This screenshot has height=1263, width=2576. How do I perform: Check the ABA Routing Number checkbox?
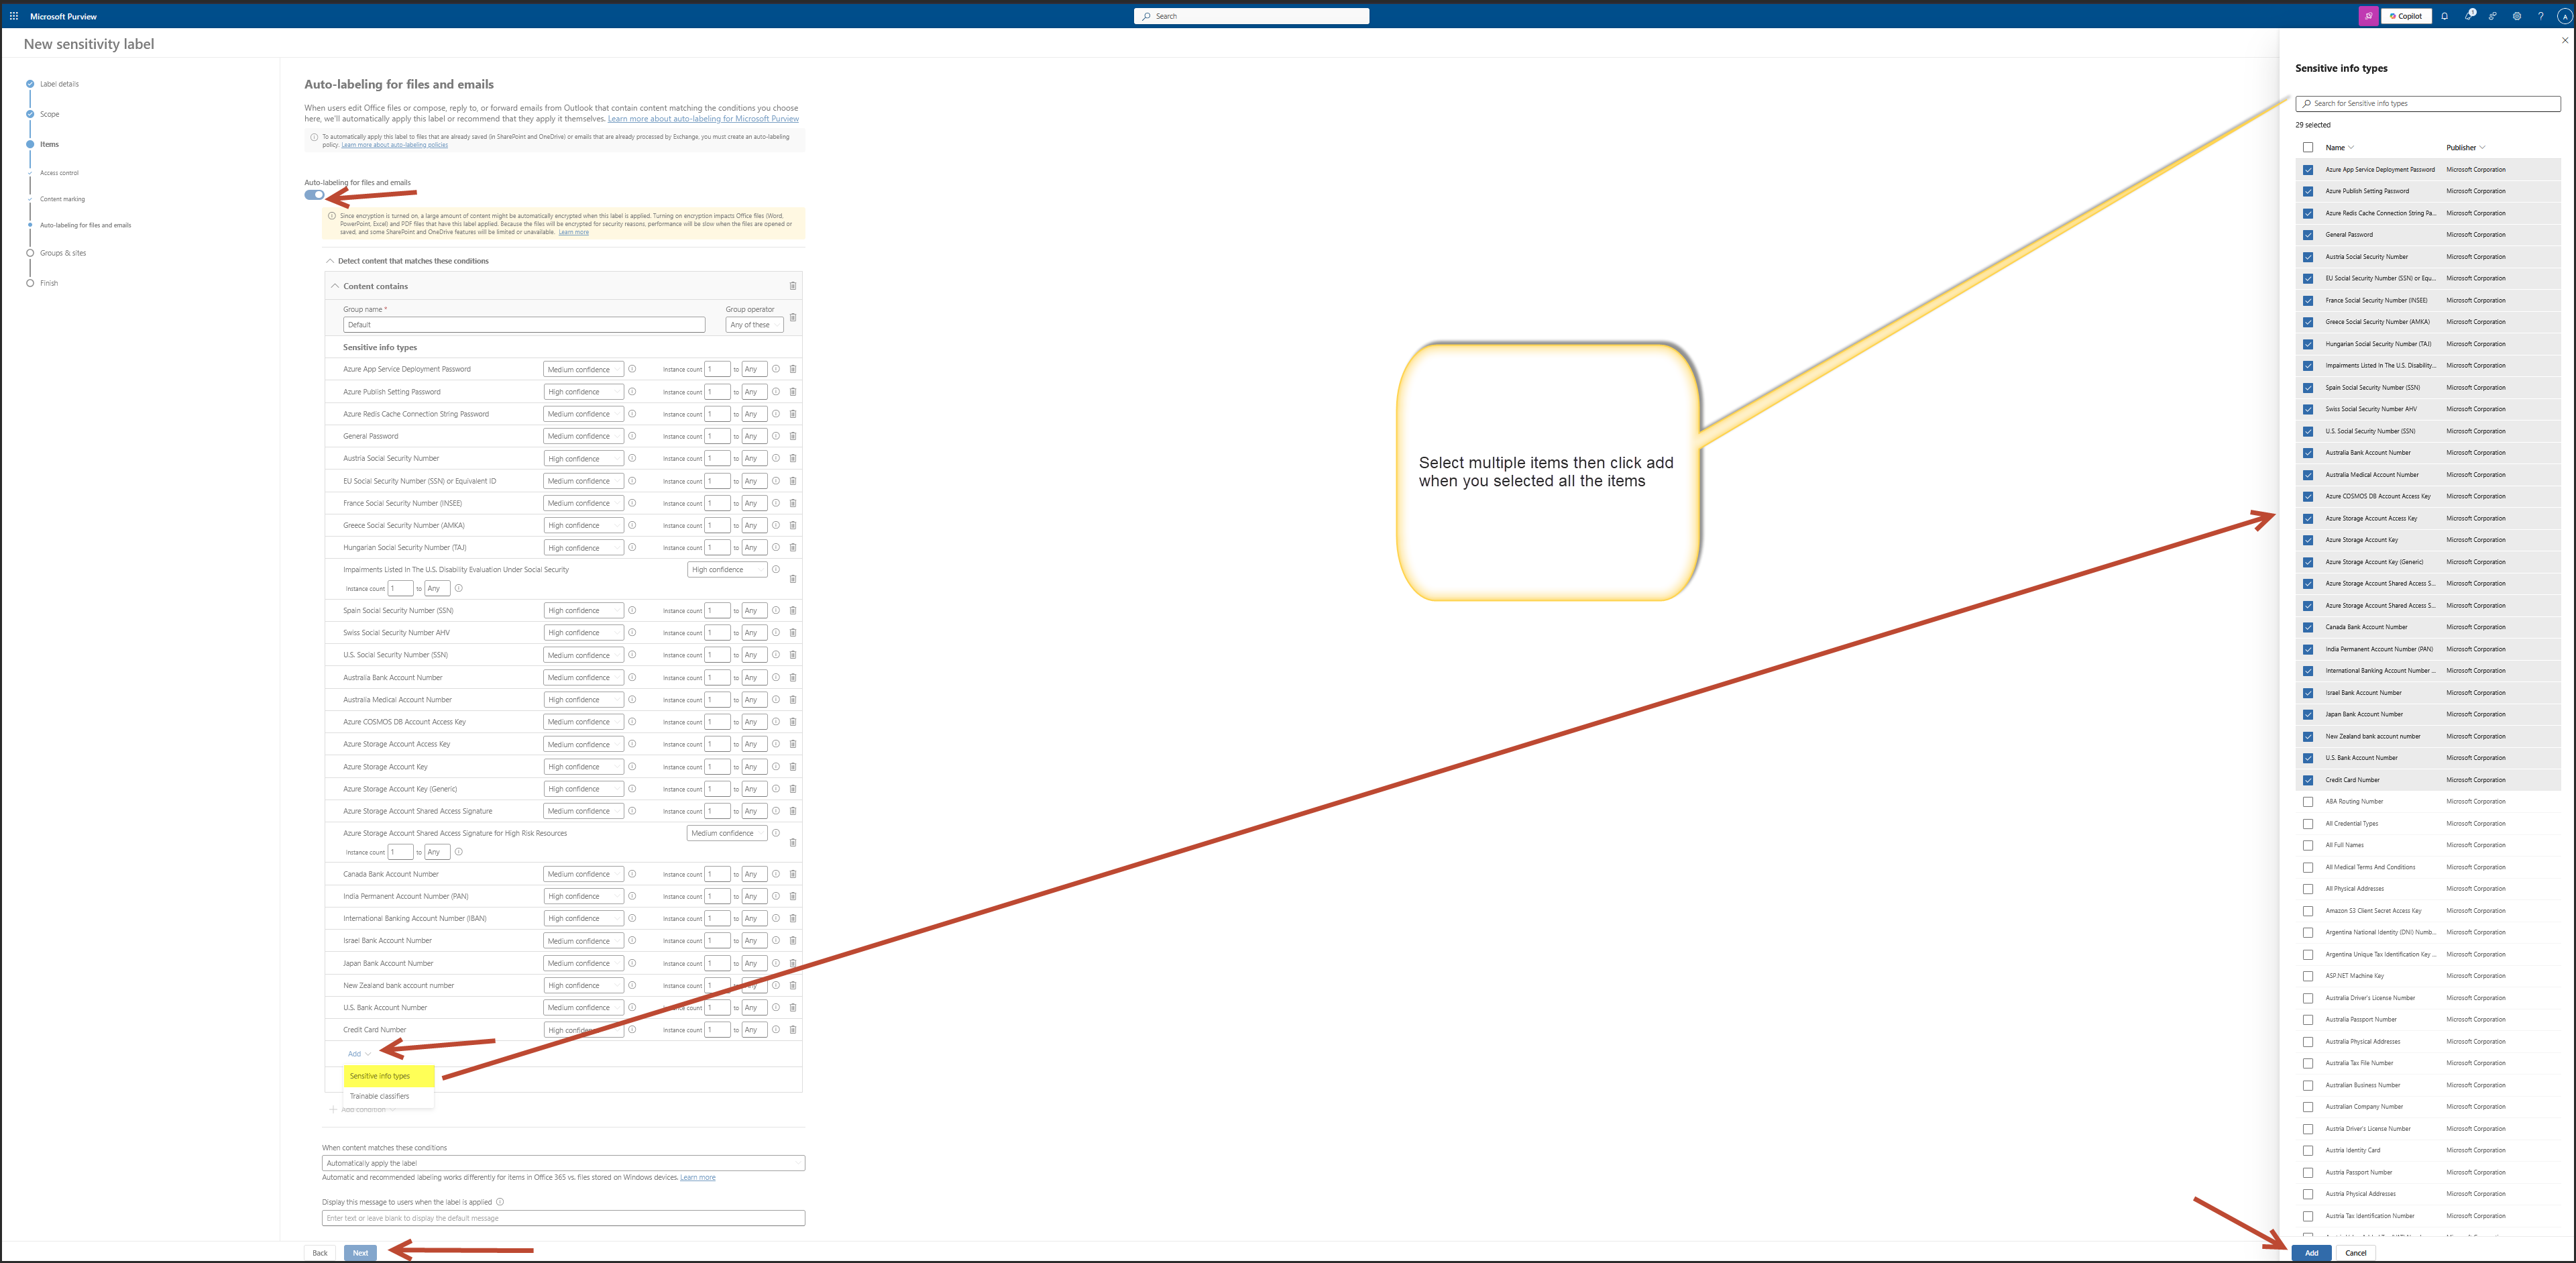tap(2308, 802)
